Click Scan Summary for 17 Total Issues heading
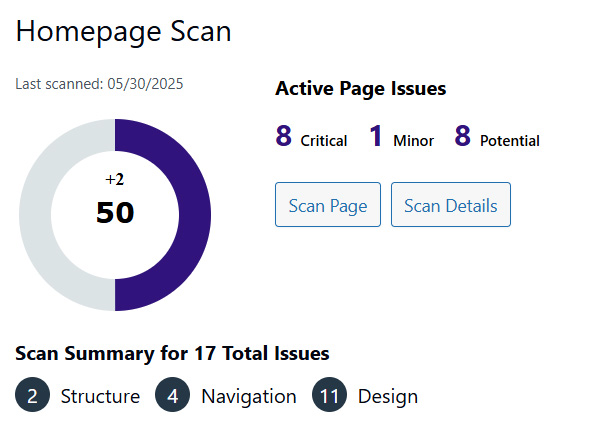This screenshot has width=597, height=442. pos(172,353)
